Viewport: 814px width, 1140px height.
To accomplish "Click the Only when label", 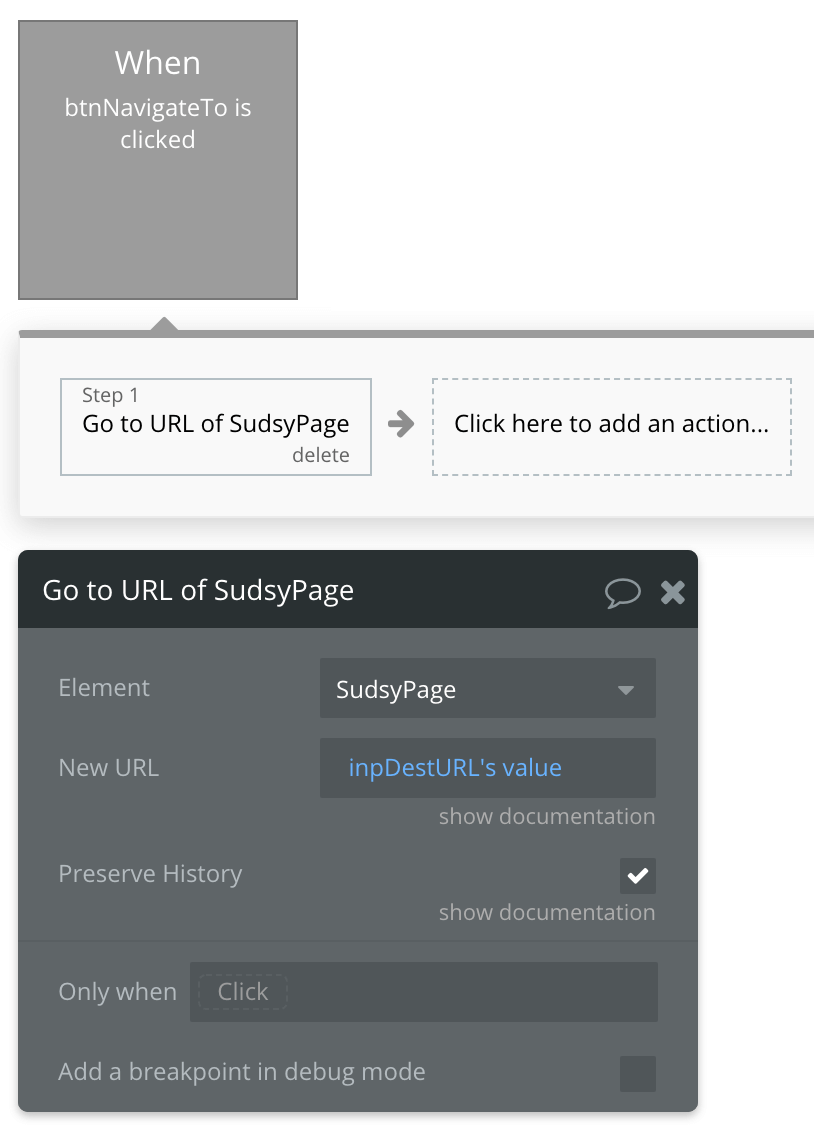I will [x=117, y=992].
